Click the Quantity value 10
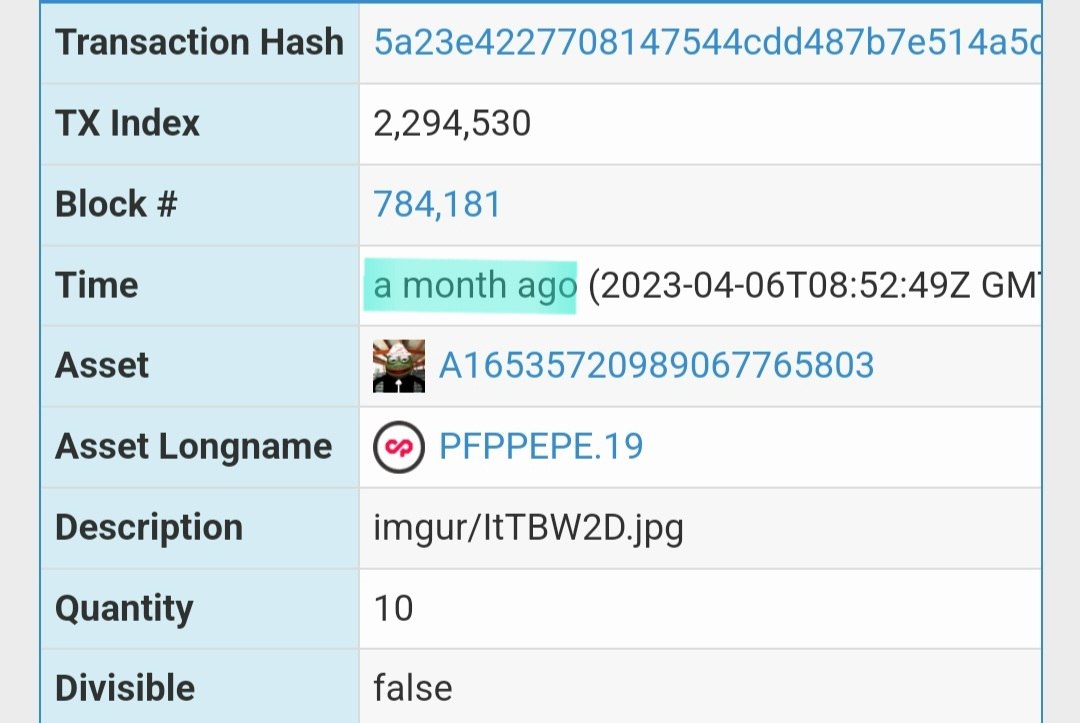 tap(393, 609)
